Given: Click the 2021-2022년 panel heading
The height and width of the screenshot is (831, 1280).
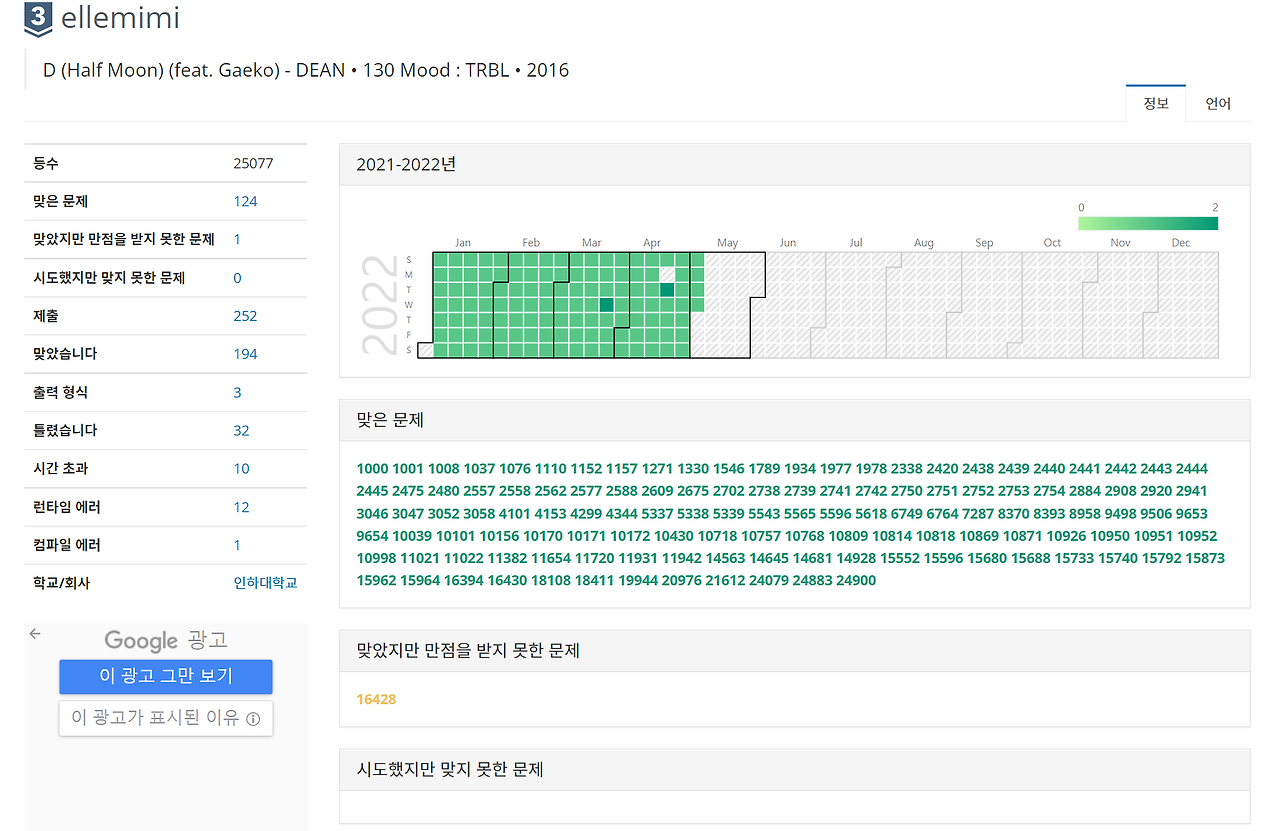Looking at the screenshot, I should click(x=406, y=164).
